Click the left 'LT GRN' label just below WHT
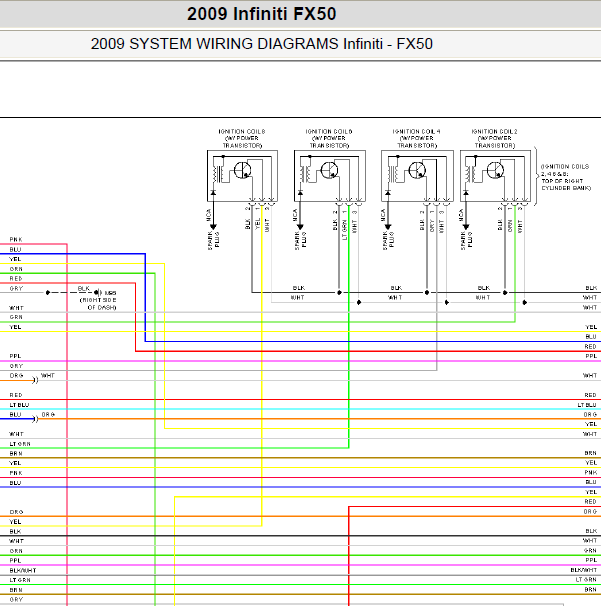This screenshot has height=606, width=601. (x=20, y=444)
